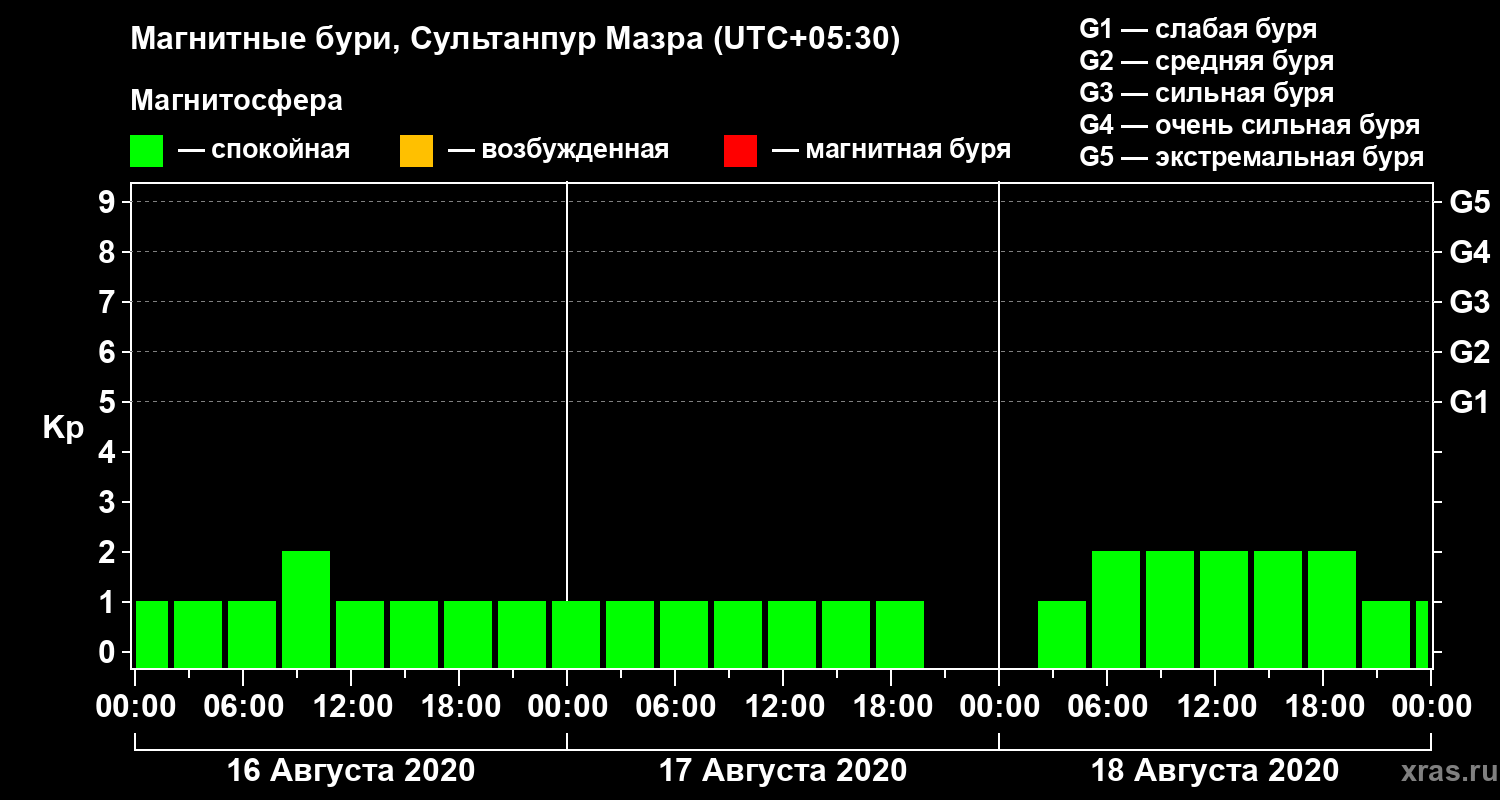This screenshot has width=1500, height=800.
Task: Click the 17 August bar starting at 18:00
Action: pos(900,634)
